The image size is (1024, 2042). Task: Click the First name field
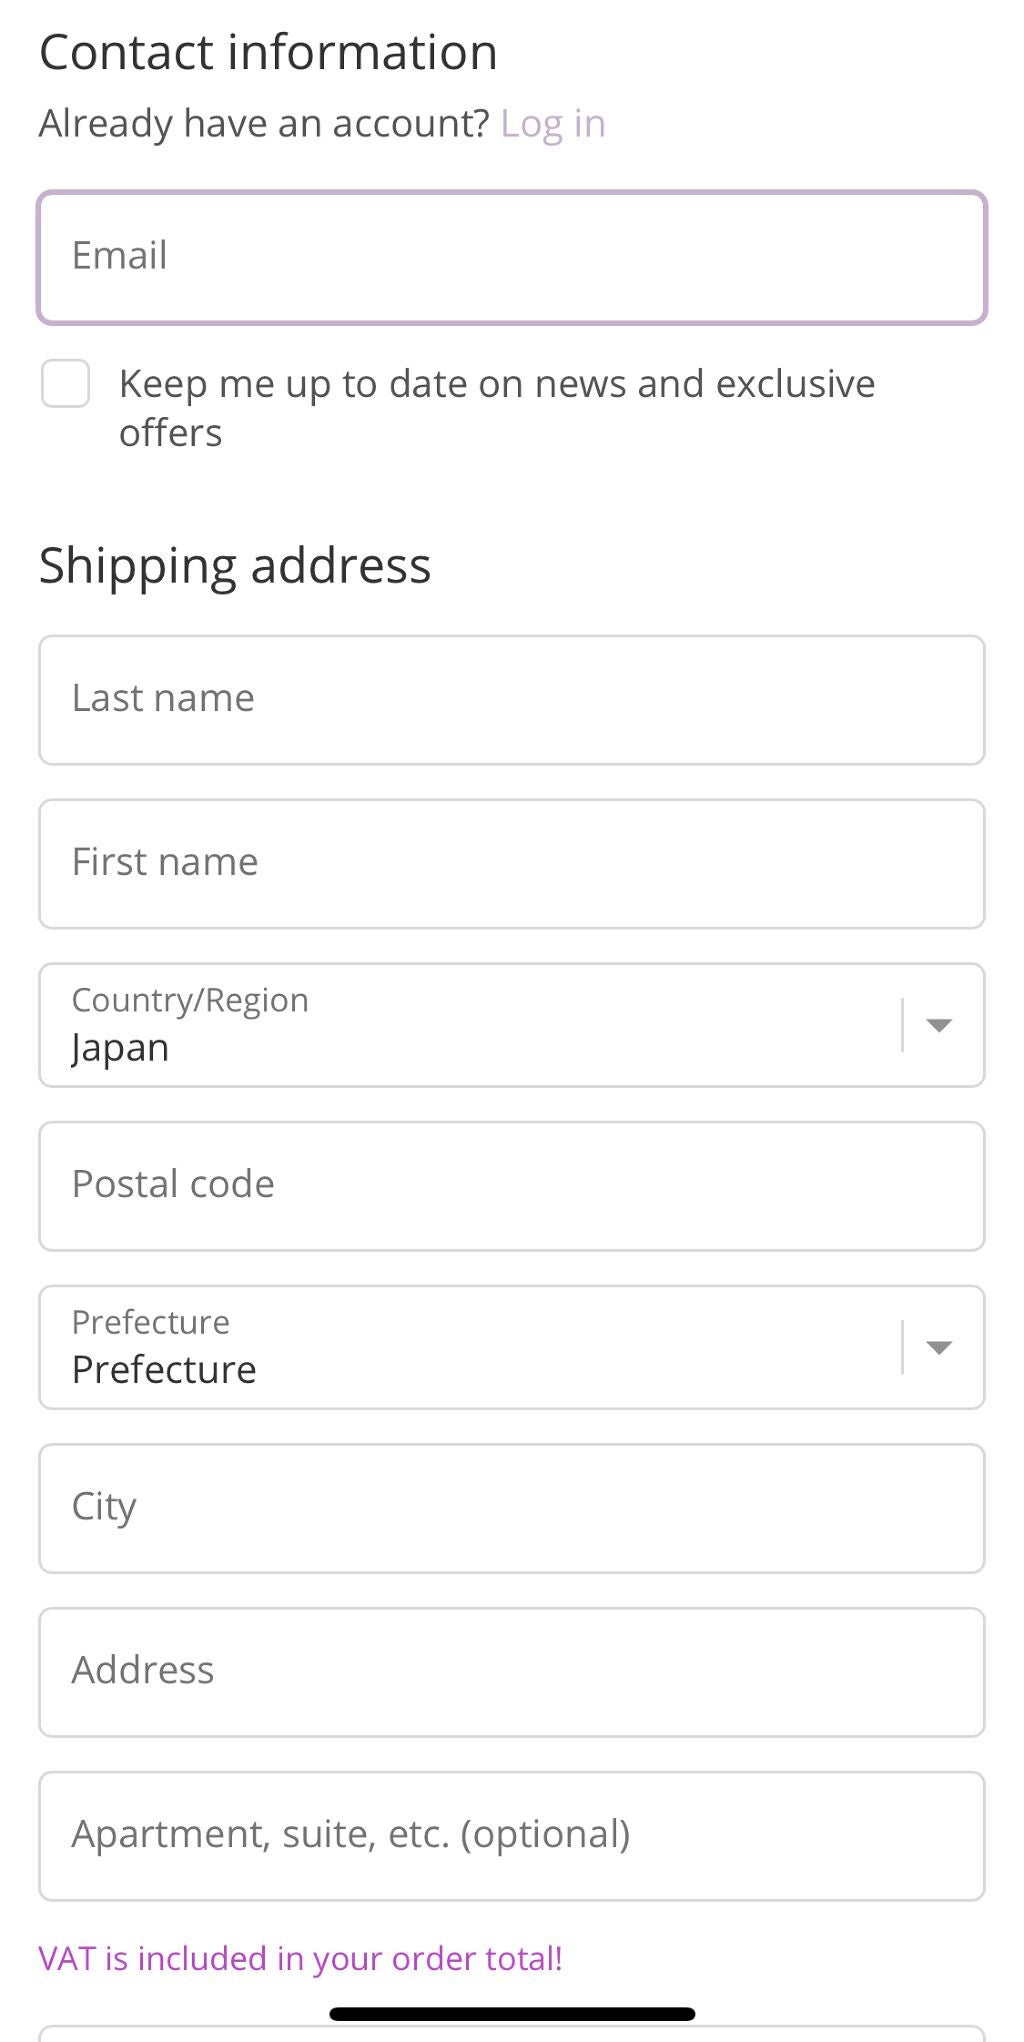[511, 864]
